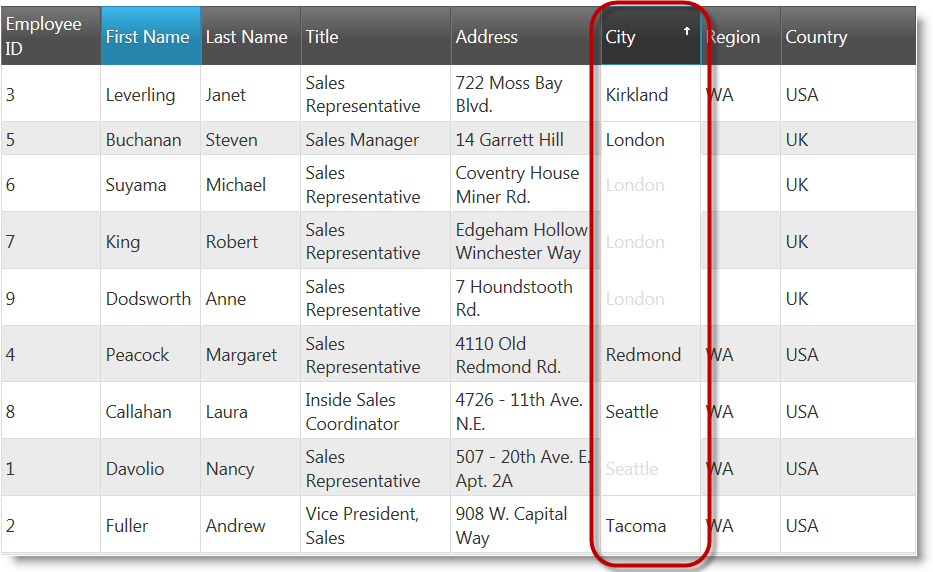Select the Tacoma city cell
The image size is (933, 572).
[636, 526]
